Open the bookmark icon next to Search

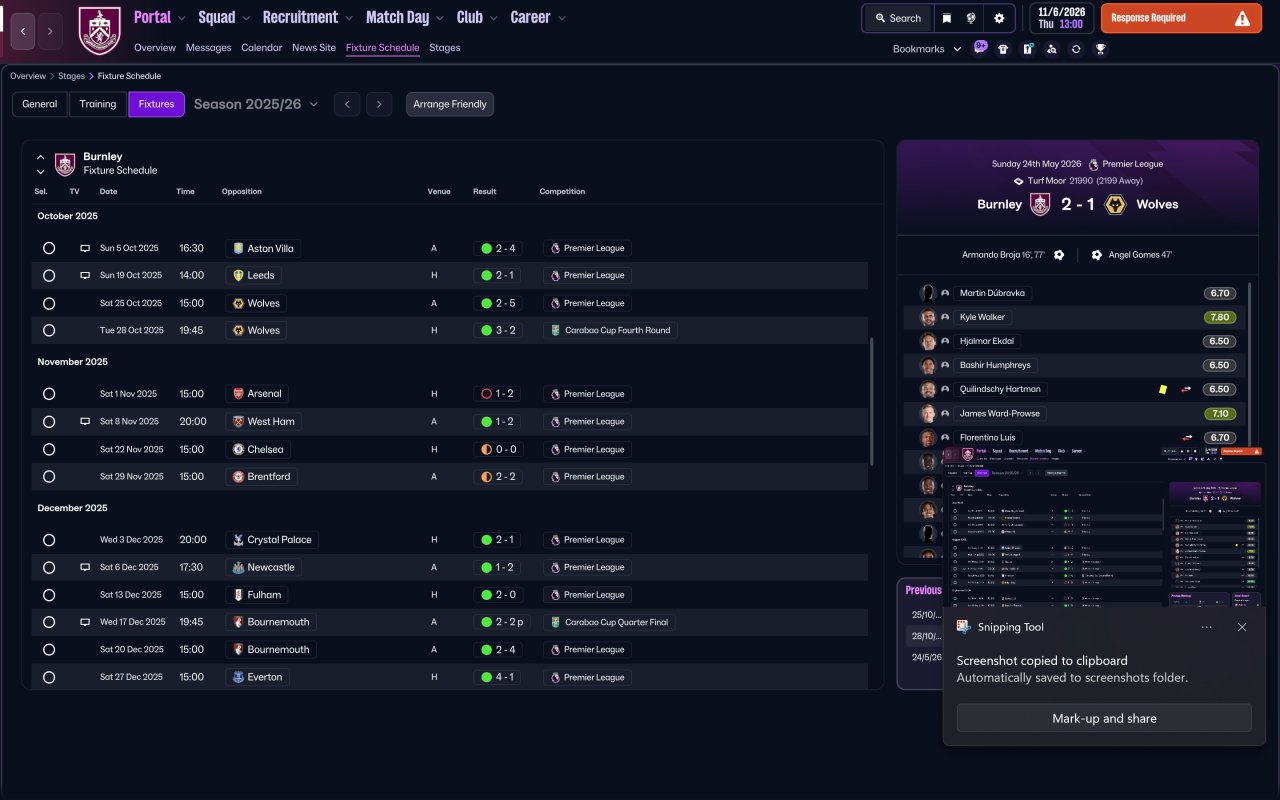pos(946,18)
